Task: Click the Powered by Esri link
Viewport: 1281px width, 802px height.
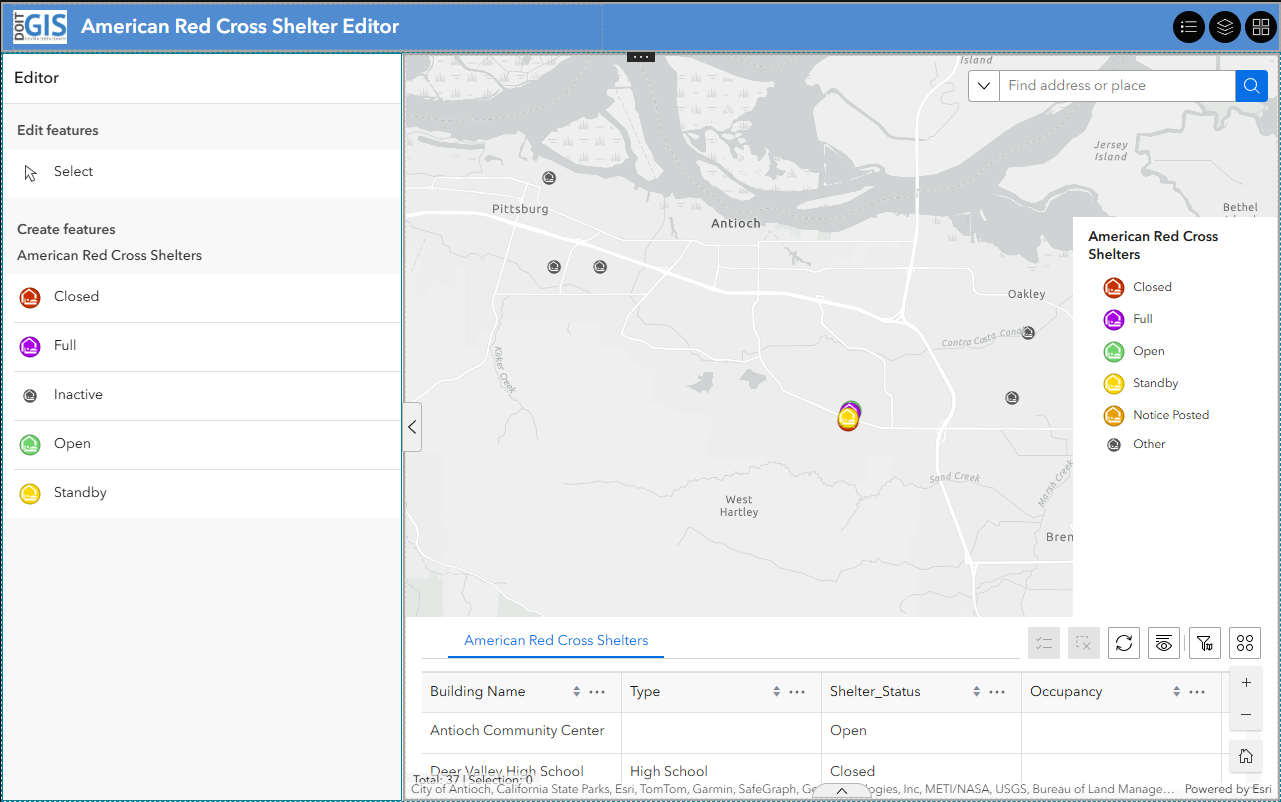Action: [x=1228, y=790]
